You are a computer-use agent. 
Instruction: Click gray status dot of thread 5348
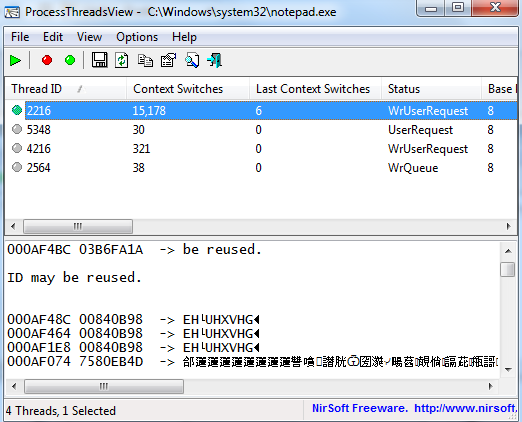click(17, 129)
